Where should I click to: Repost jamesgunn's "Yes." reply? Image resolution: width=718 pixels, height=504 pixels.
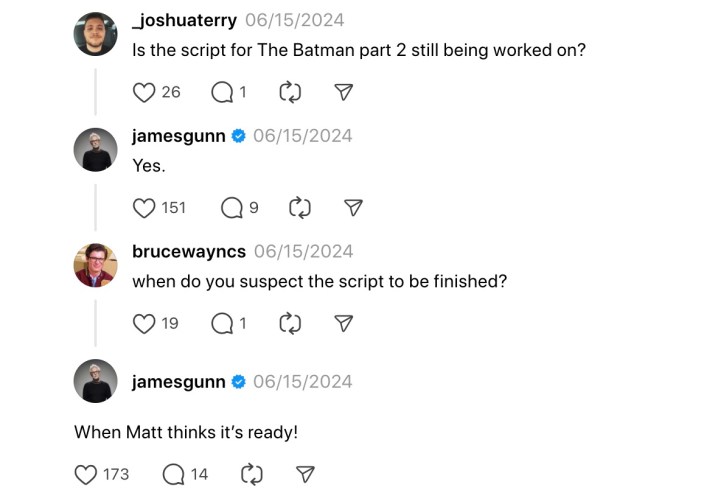(x=299, y=208)
